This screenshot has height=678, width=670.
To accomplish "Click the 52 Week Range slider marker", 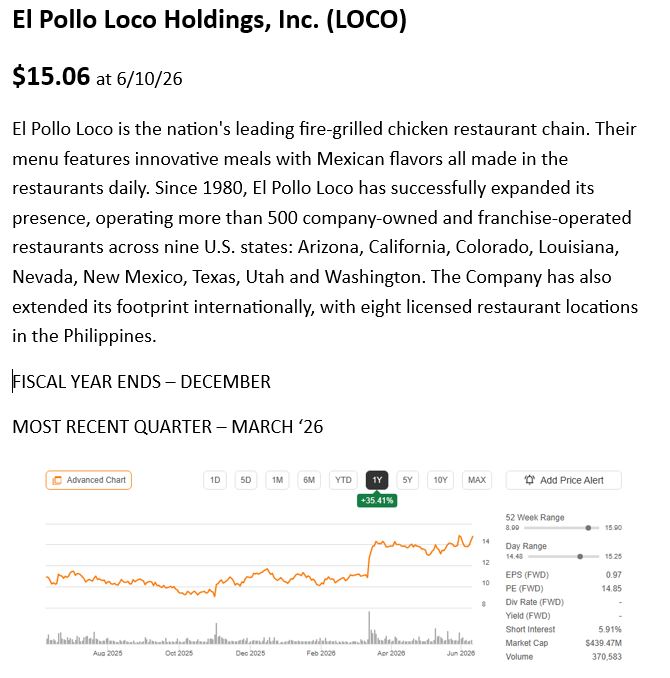I will pos(588,528).
